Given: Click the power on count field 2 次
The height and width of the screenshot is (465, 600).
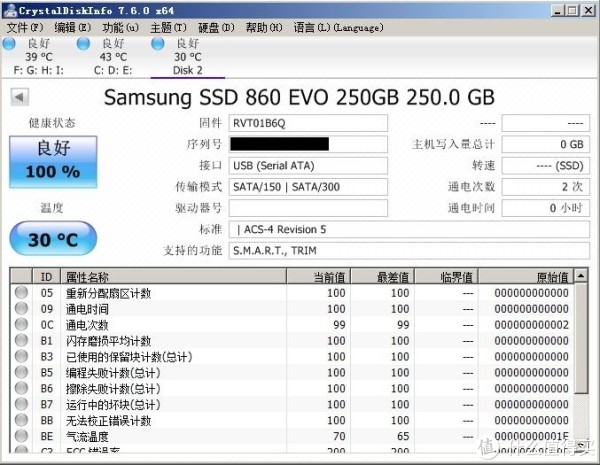Looking at the screenshot, I should [546, 187].
